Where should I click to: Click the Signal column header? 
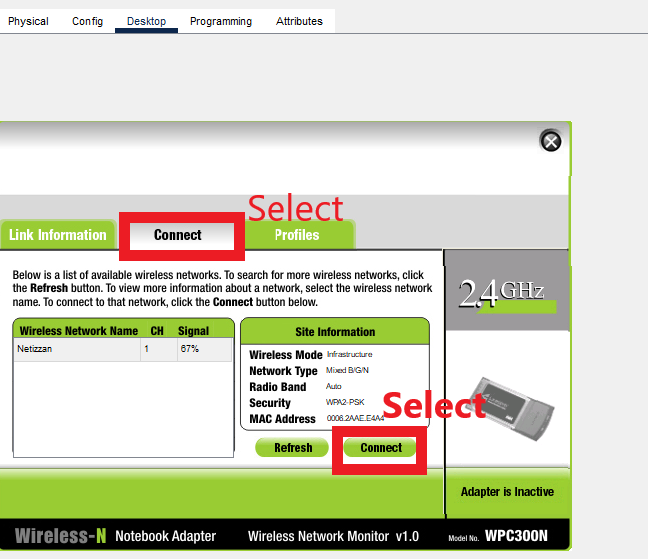click(x=193, y=331)
